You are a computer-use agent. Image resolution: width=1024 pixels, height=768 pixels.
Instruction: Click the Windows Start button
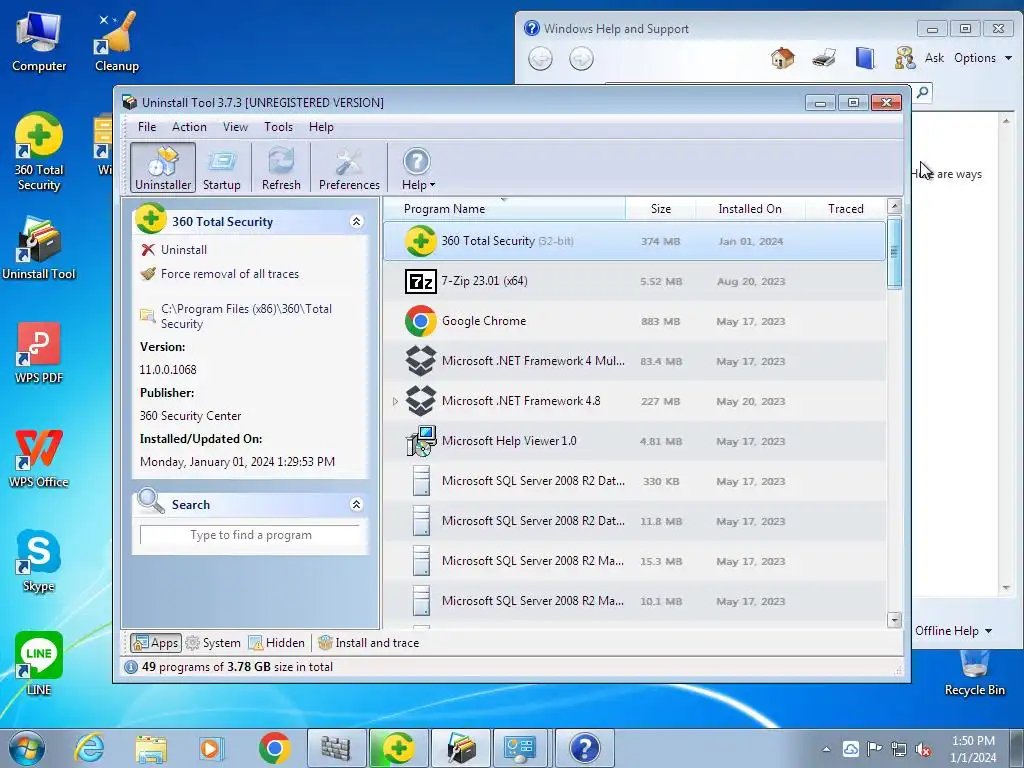click(27, 748)
